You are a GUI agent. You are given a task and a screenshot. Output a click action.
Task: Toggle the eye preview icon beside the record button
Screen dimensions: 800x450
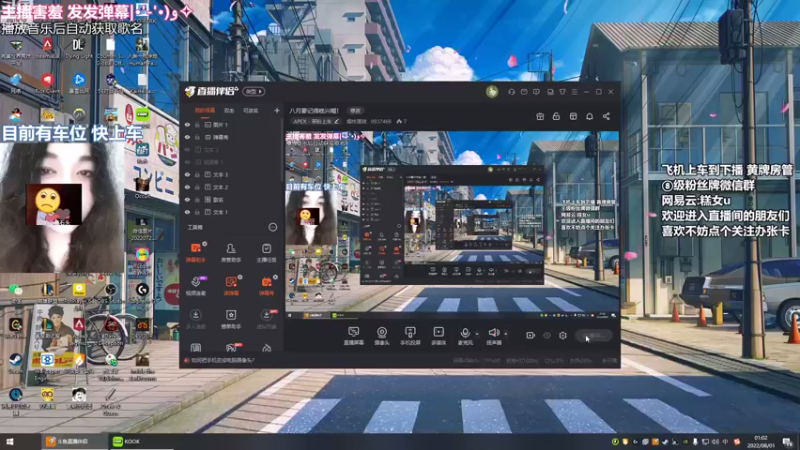pyautogui.click(x=547, y=335)
